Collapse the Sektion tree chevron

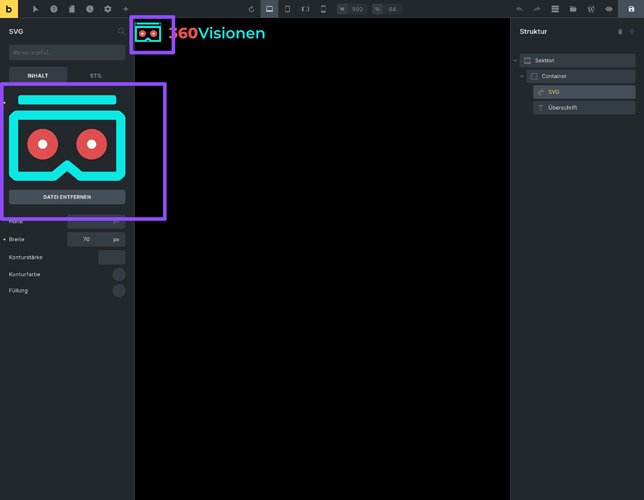[515, 60]
